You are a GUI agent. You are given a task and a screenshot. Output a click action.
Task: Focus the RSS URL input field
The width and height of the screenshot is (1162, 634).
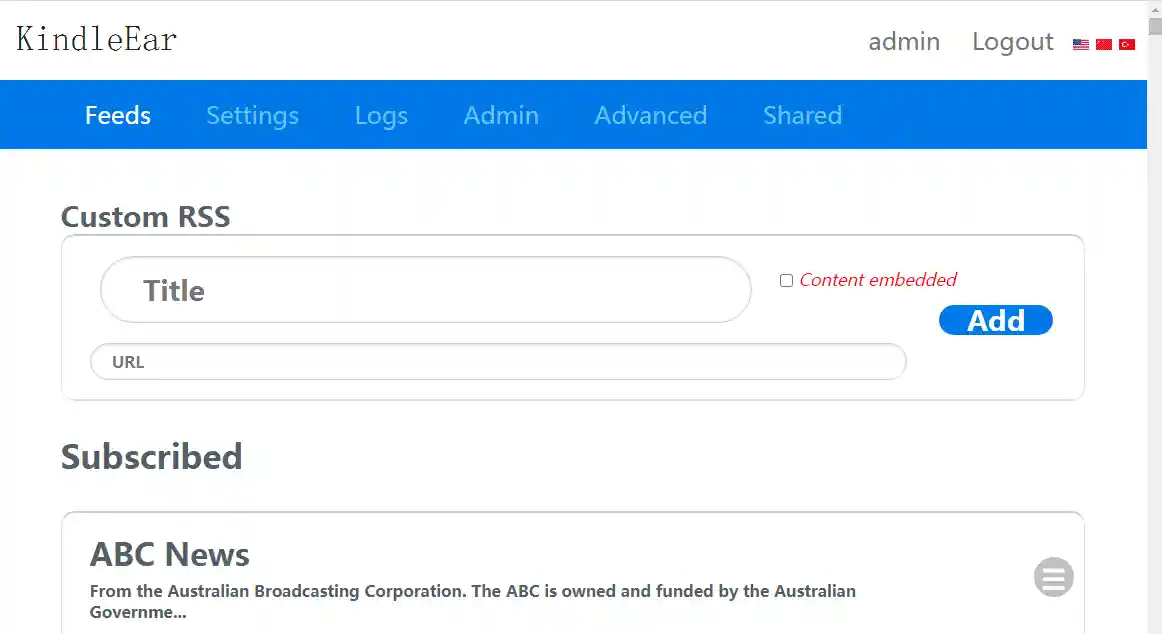[498, 362]
